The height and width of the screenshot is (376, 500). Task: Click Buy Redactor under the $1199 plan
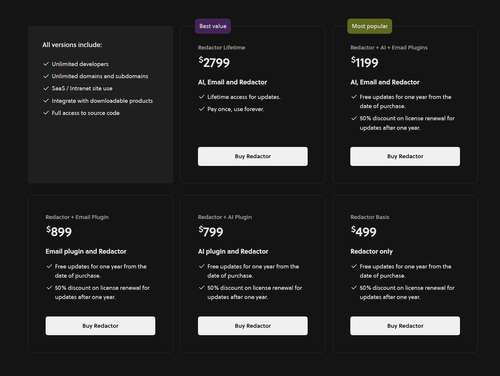(405, 156)
